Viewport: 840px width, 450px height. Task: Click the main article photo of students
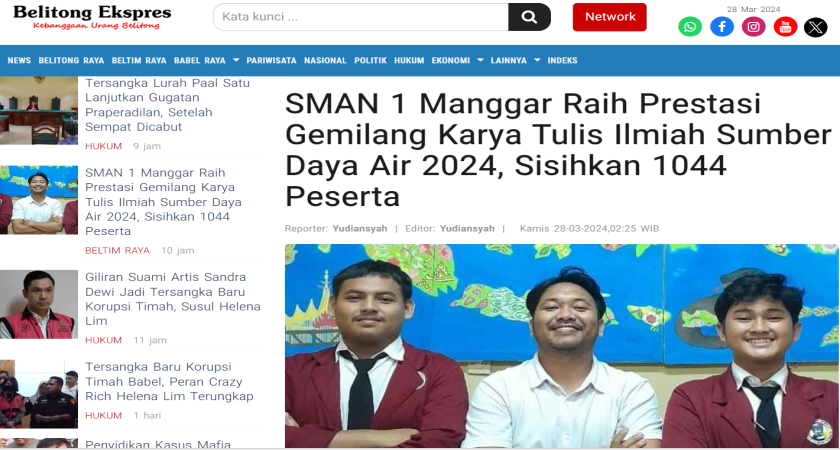point(562,346)
